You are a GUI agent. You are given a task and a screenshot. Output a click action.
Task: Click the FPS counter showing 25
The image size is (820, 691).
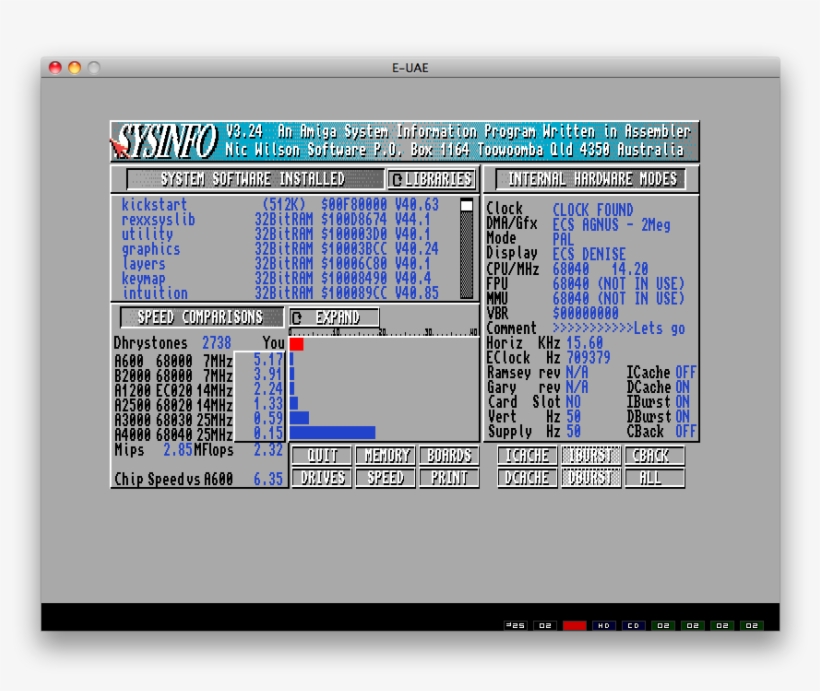click(515, 625)
